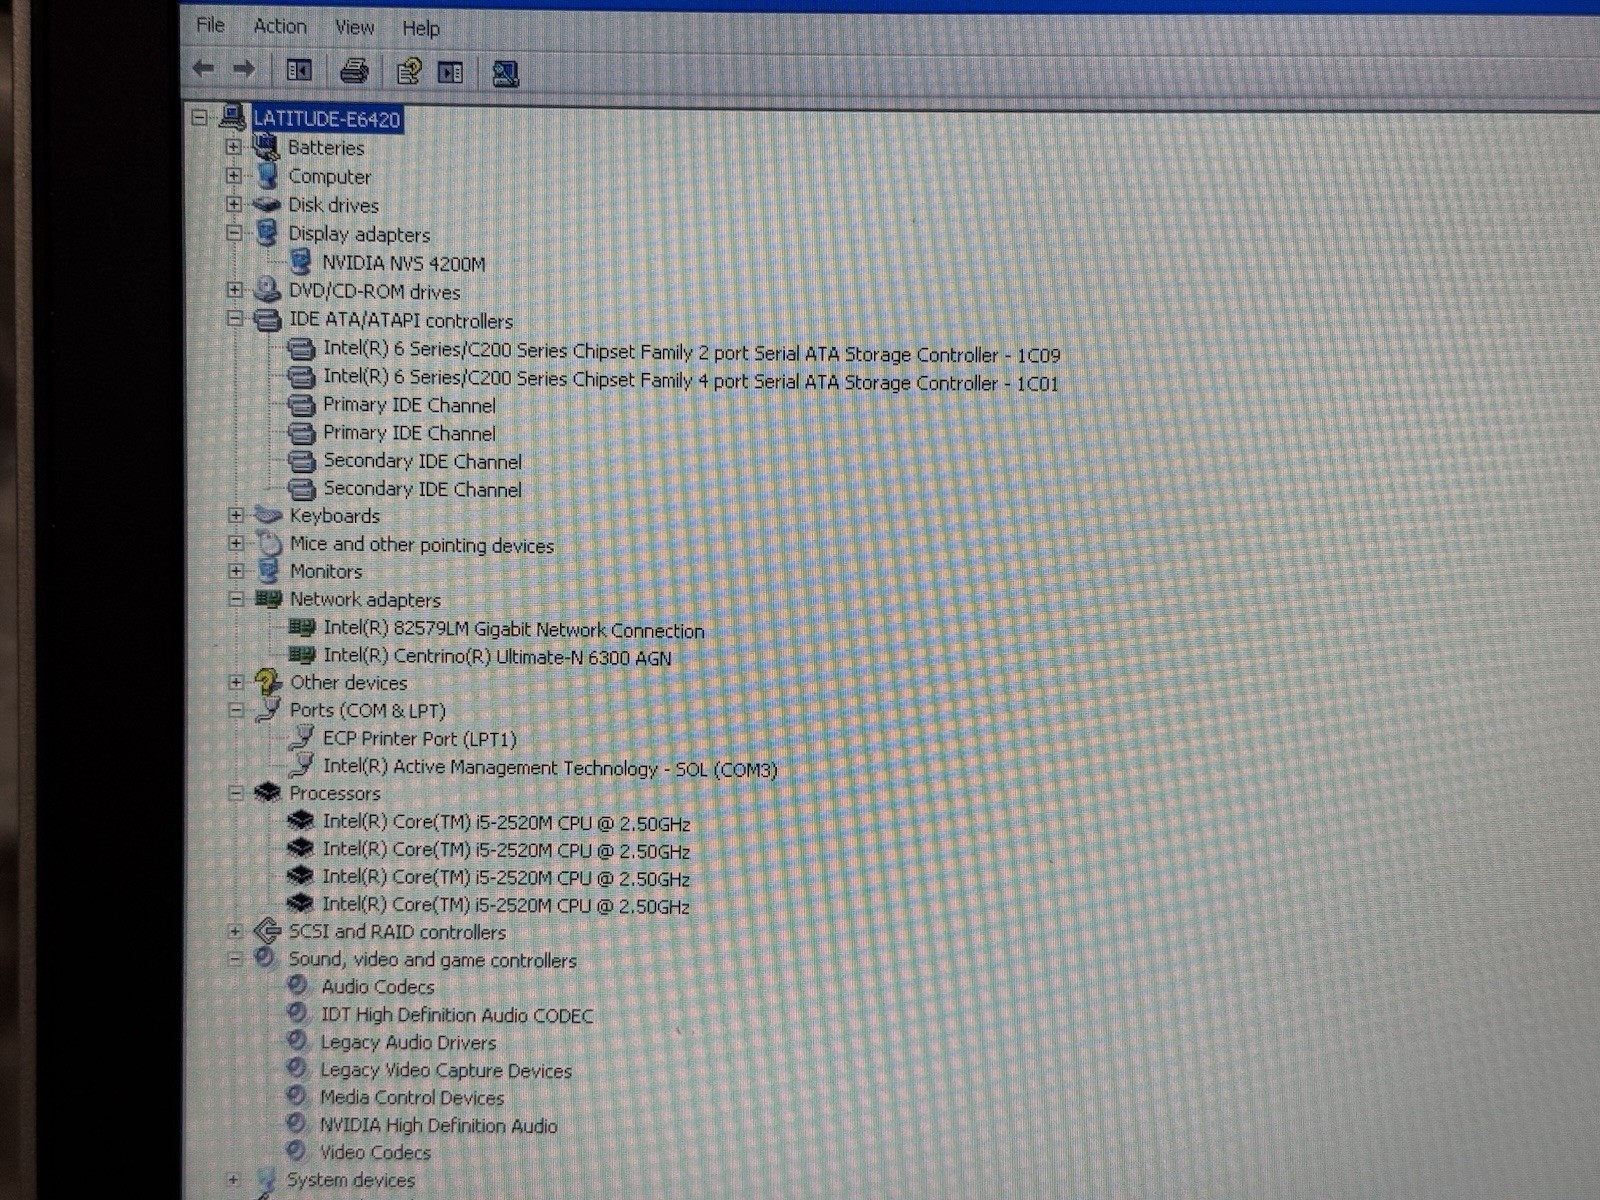1600x1200 pixels.
Task: Select Intel 82579LM Gigabit Network Connection
Action: (514, 630)
